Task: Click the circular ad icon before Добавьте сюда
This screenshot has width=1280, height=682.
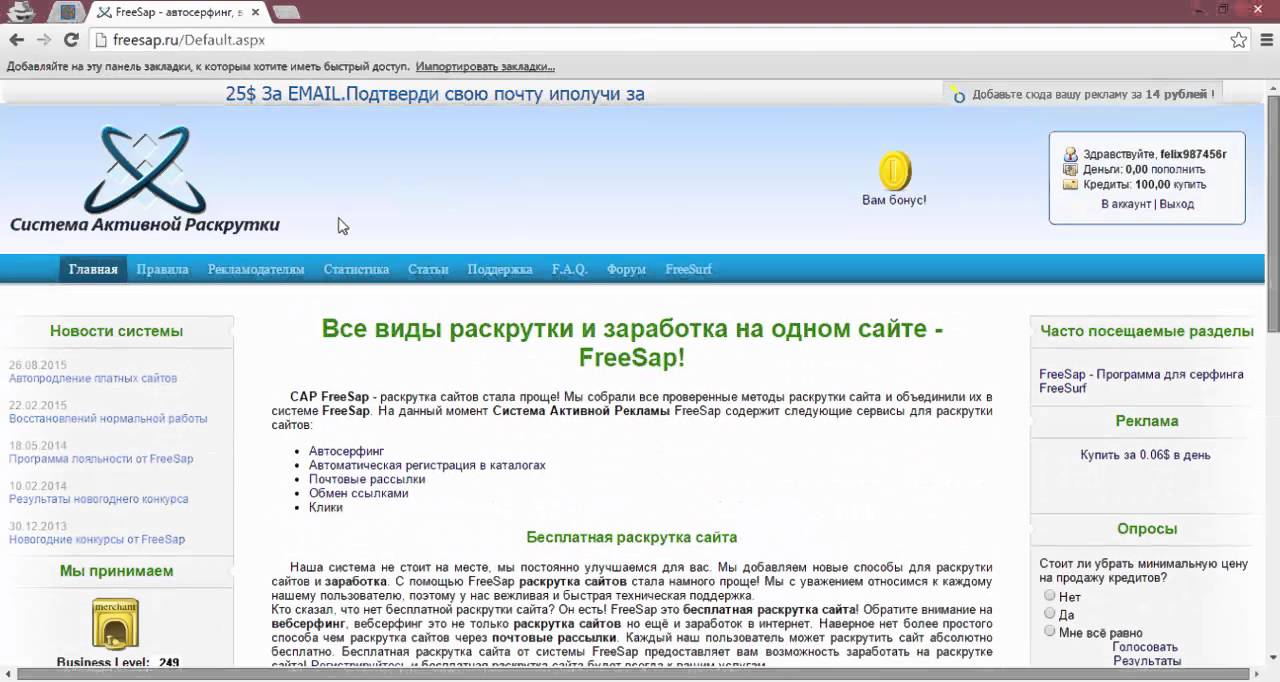Action: coord(958,95)
